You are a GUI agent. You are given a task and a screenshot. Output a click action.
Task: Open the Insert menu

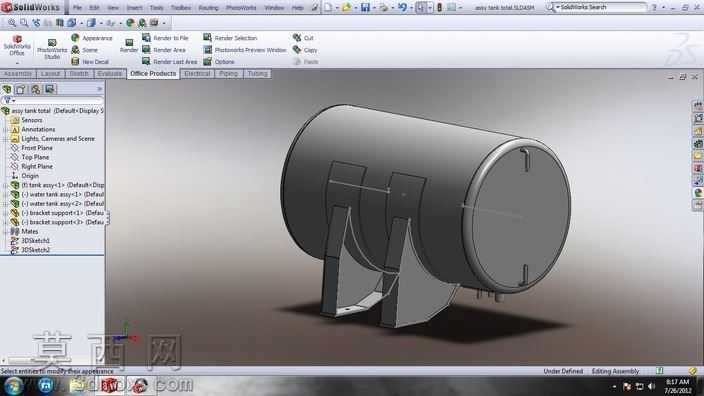134,8
